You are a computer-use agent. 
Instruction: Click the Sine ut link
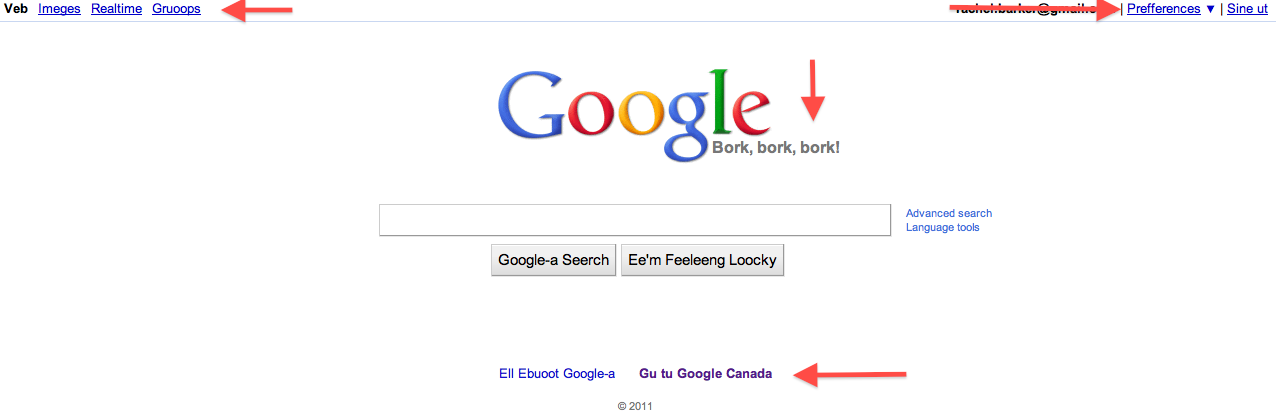point(1247,9)
